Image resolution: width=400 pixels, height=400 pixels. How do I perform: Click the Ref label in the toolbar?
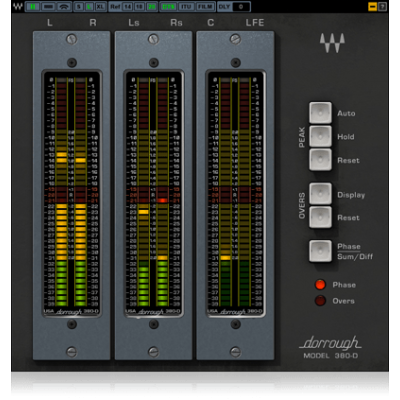pos(115,6)
